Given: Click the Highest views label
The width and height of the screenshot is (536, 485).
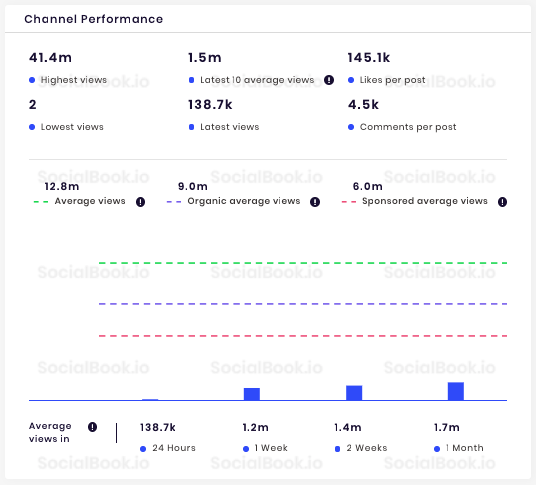Looking at the screenshot, I should pos(74,80).
